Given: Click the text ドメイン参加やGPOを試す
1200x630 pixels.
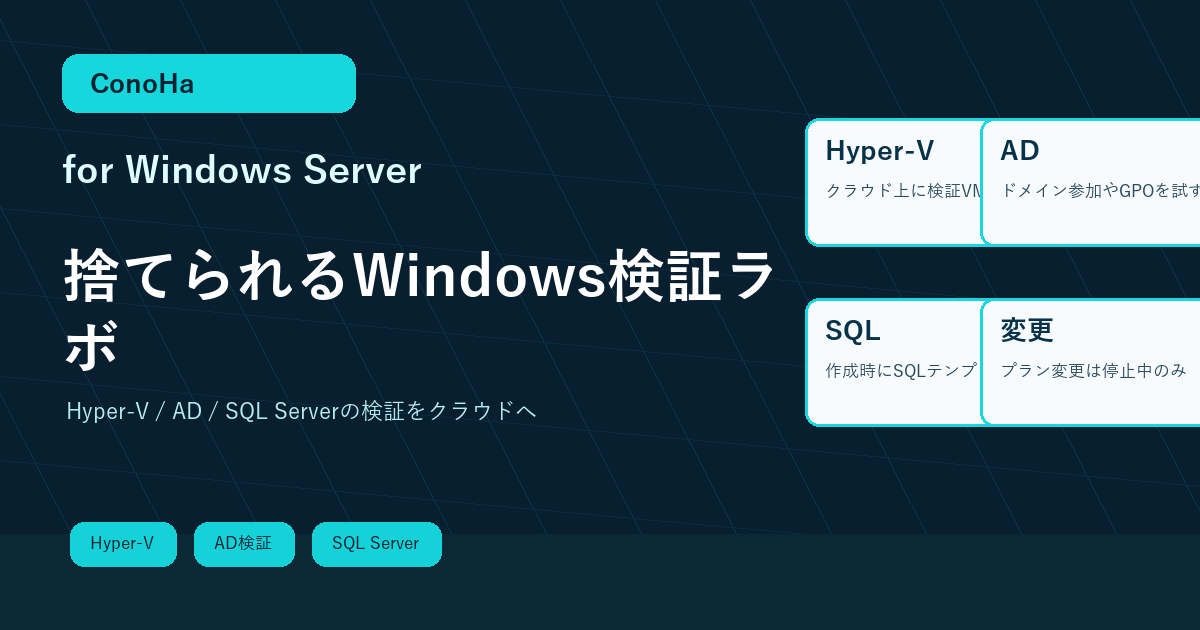Looking at the screenshot, I should pos(1100,190).
